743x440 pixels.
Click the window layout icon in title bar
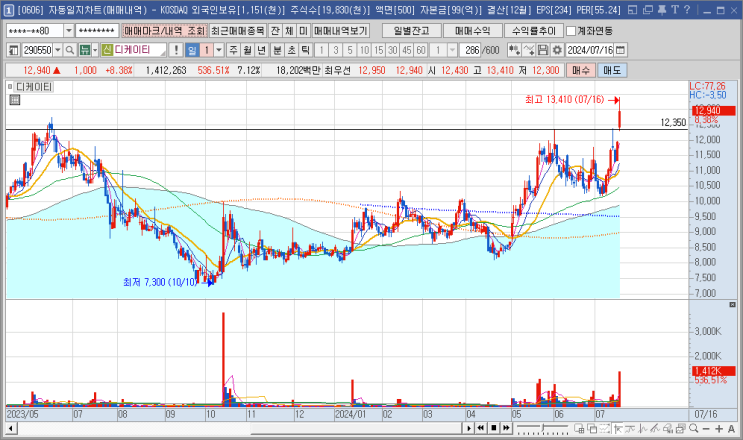[632, 9]
